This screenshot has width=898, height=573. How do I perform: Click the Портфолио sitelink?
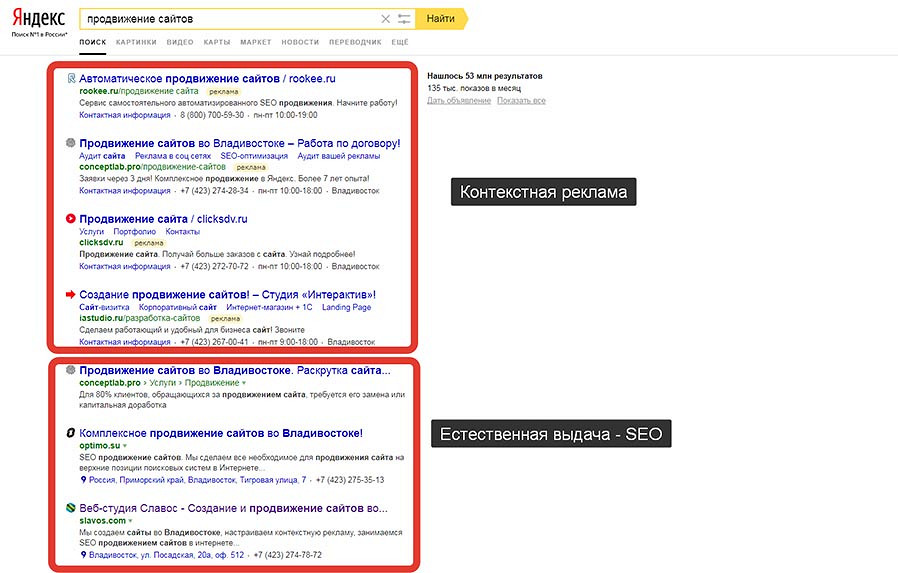[135, 231]
